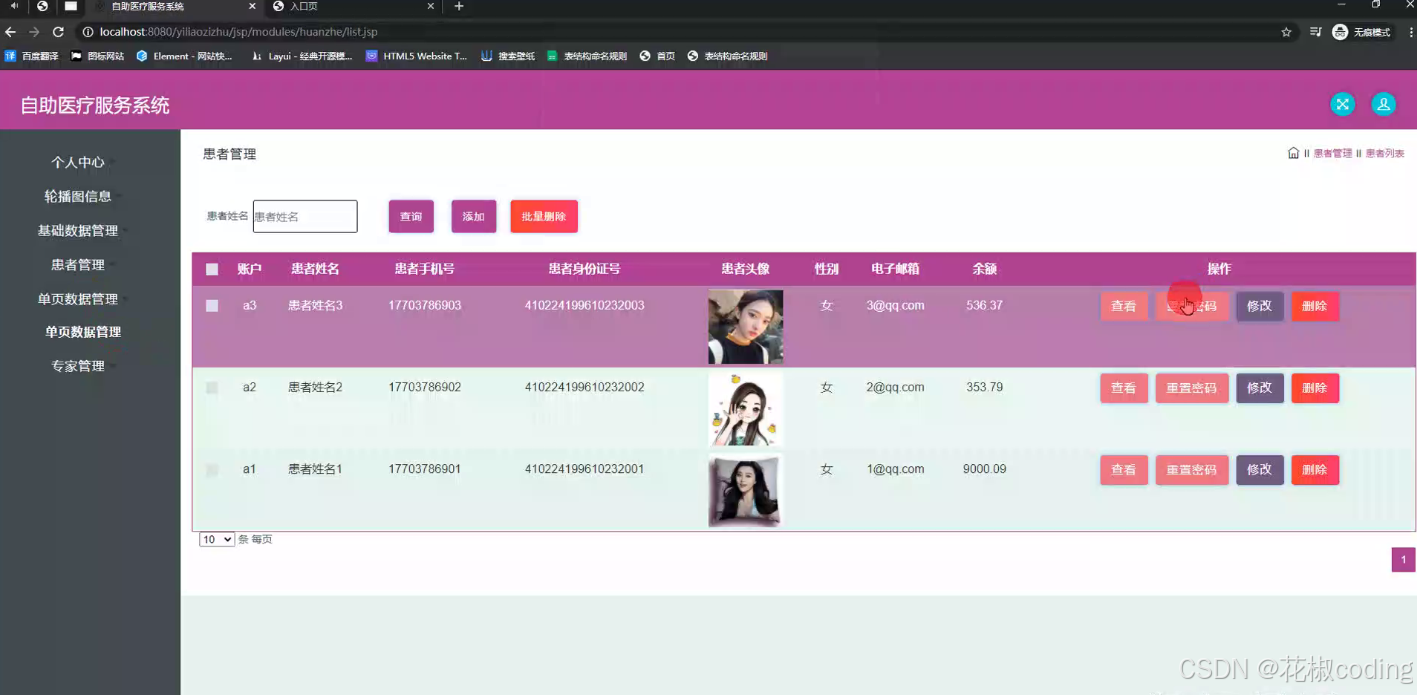Check the row checkbox for a1
The height and width of the screenshot is (695, 1417).
(x=212, y=469)
